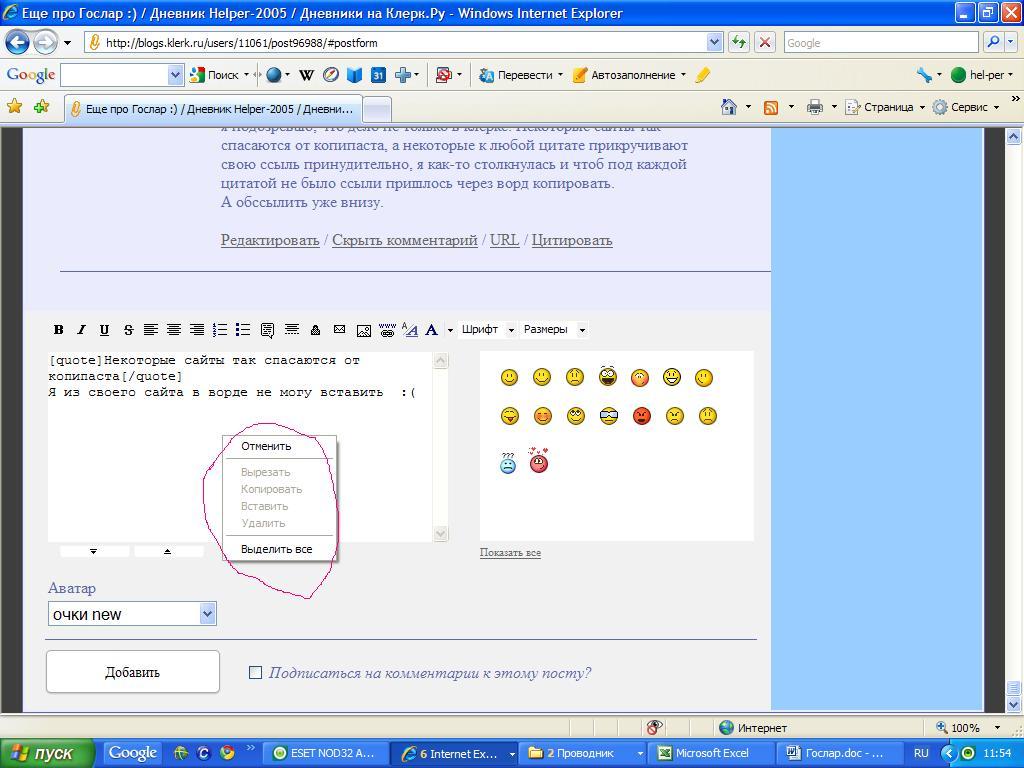This screenshot has width=1024, height=768.
Task: Insert the blue confused question-marks smiley
Action: click(x=508, y=463)
